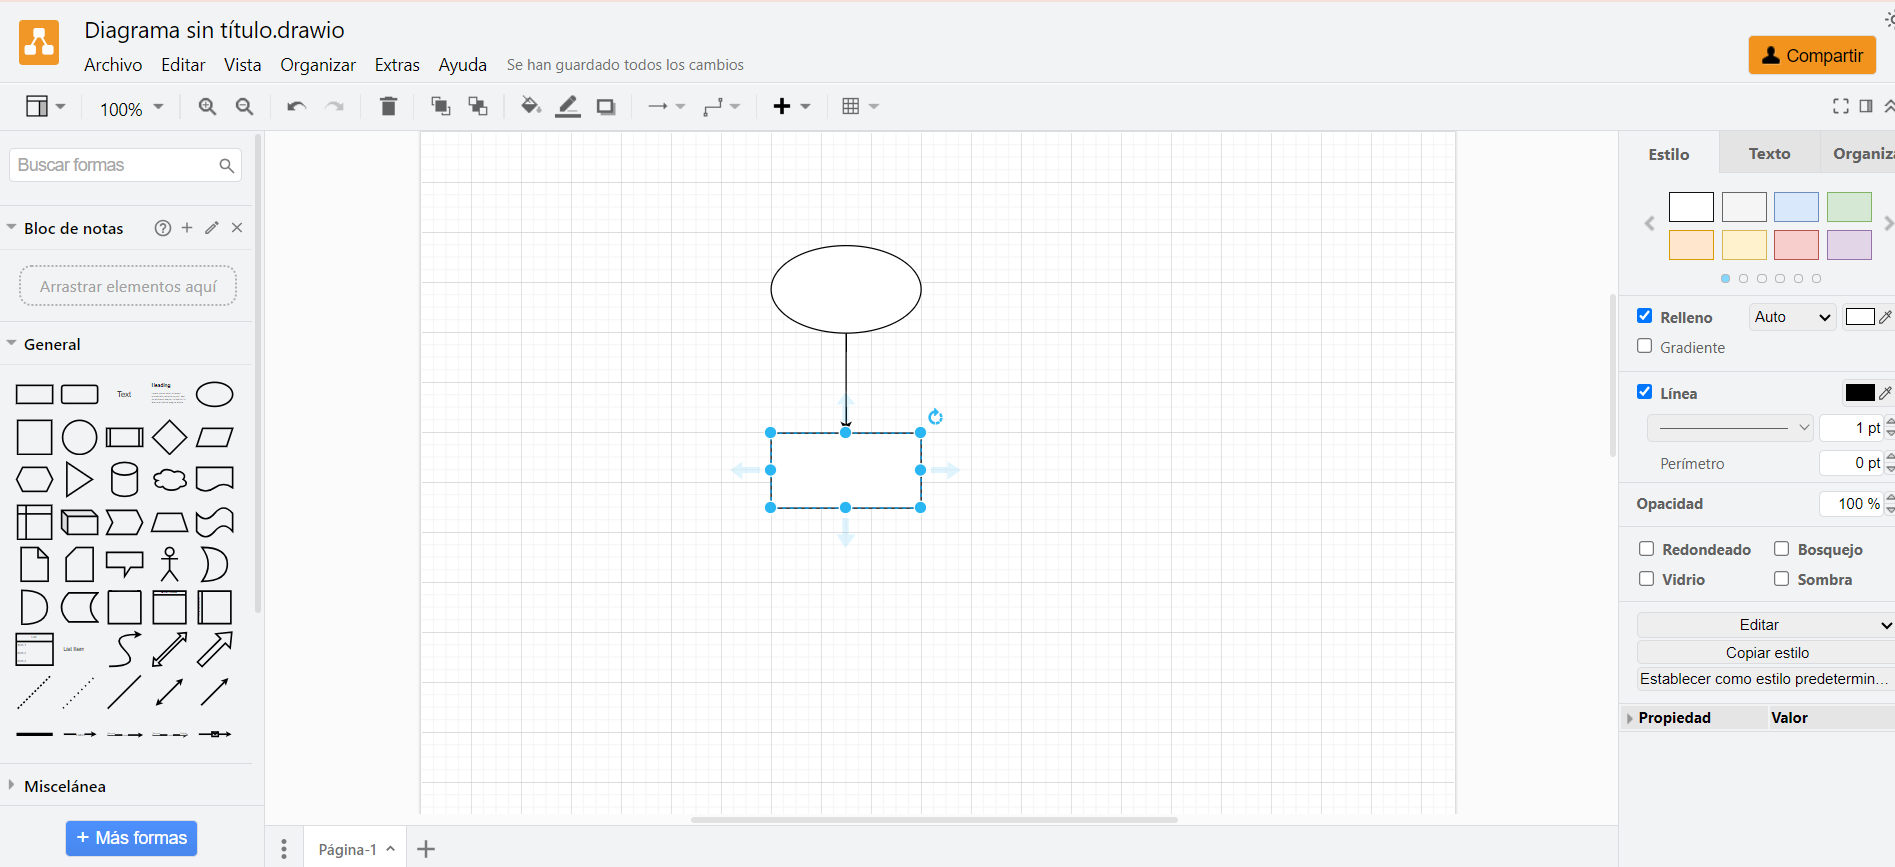
Task: Delete the selected shape with trash icon
Action: coord(389,107)
